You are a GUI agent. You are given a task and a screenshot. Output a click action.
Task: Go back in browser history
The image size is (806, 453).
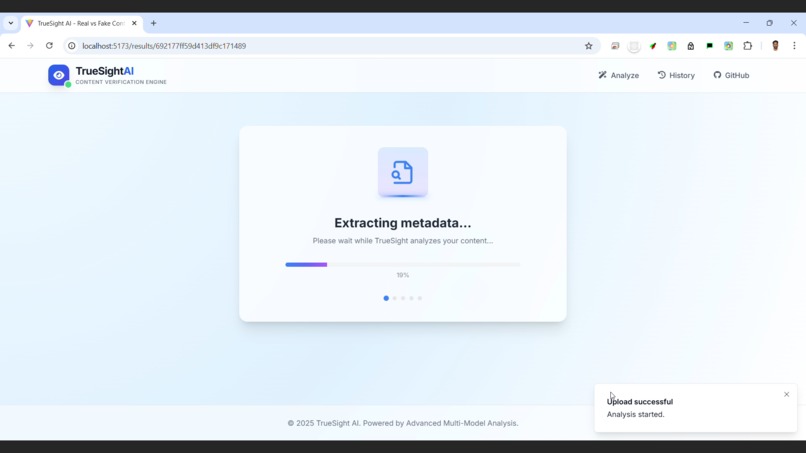point(11,46)
